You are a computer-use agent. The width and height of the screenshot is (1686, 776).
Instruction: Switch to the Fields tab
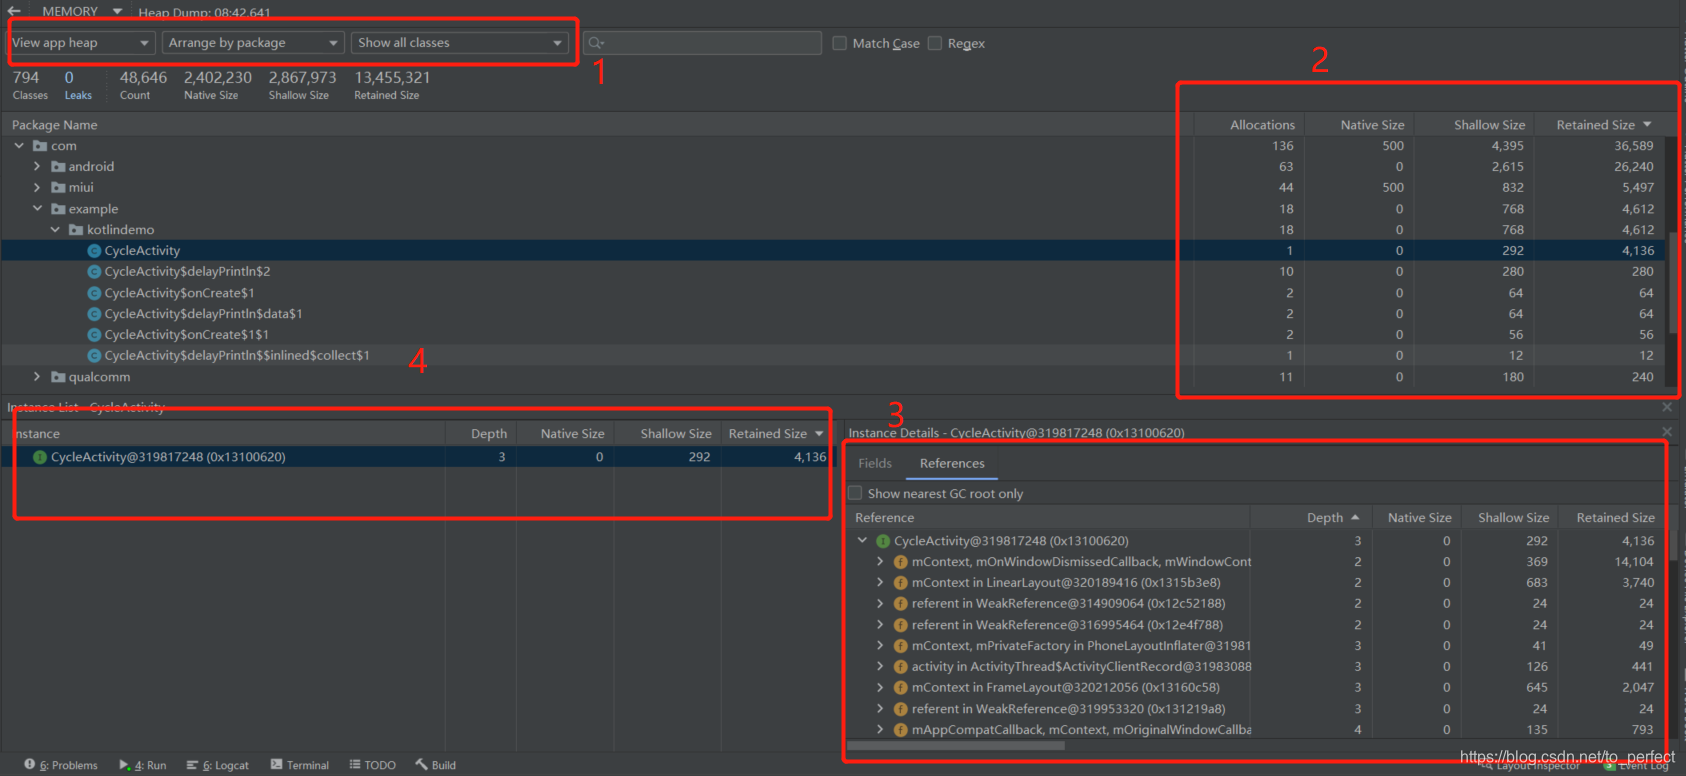coord(875,463)
